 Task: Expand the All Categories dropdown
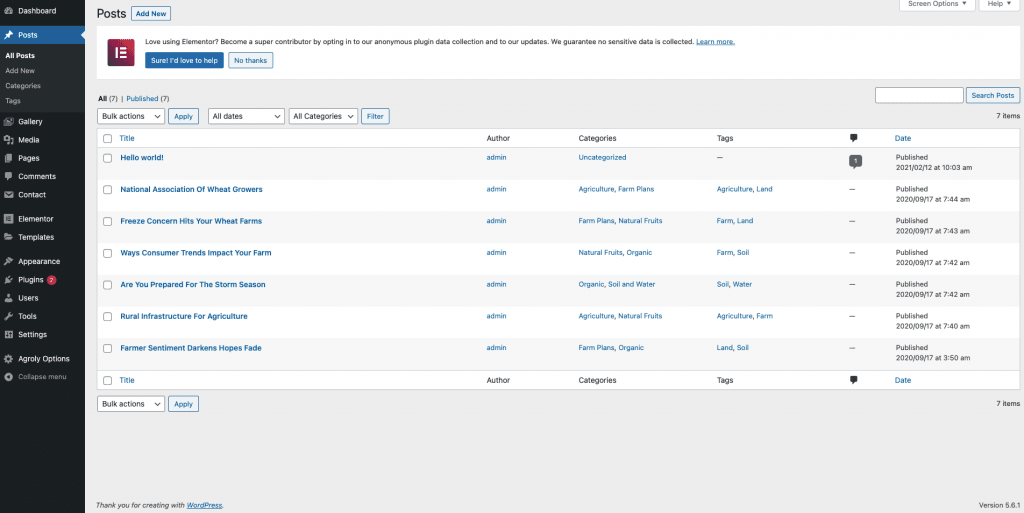click(x=323, y=116)
